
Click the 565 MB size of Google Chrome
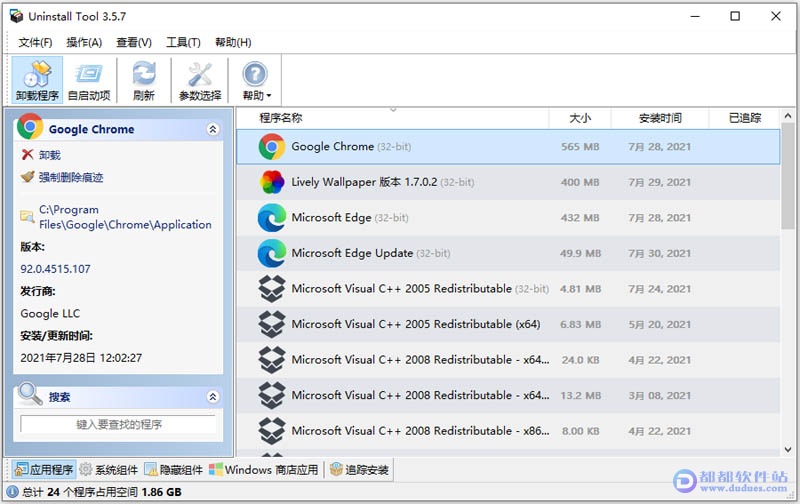[580, 147]
